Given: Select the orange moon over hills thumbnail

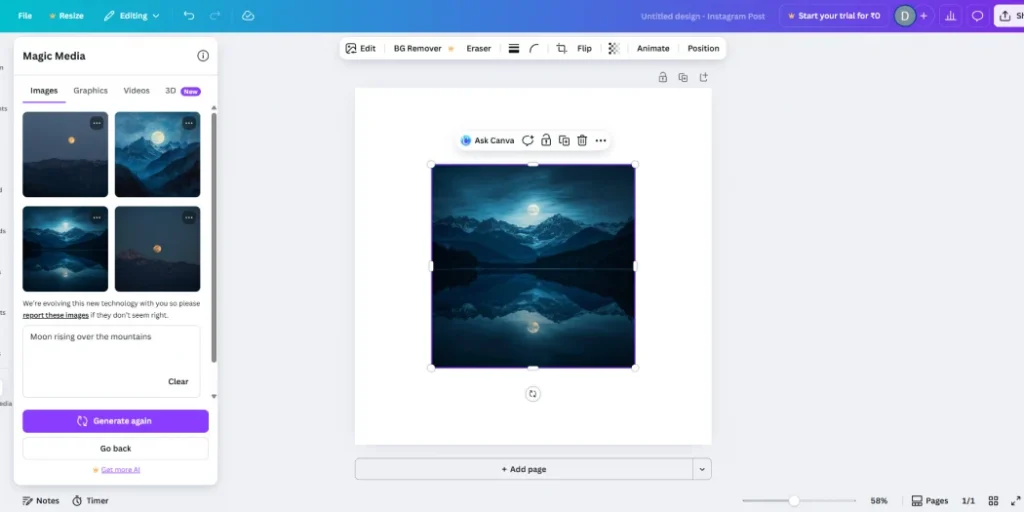Looking at the screenshot, I should [x=157, y=249].
